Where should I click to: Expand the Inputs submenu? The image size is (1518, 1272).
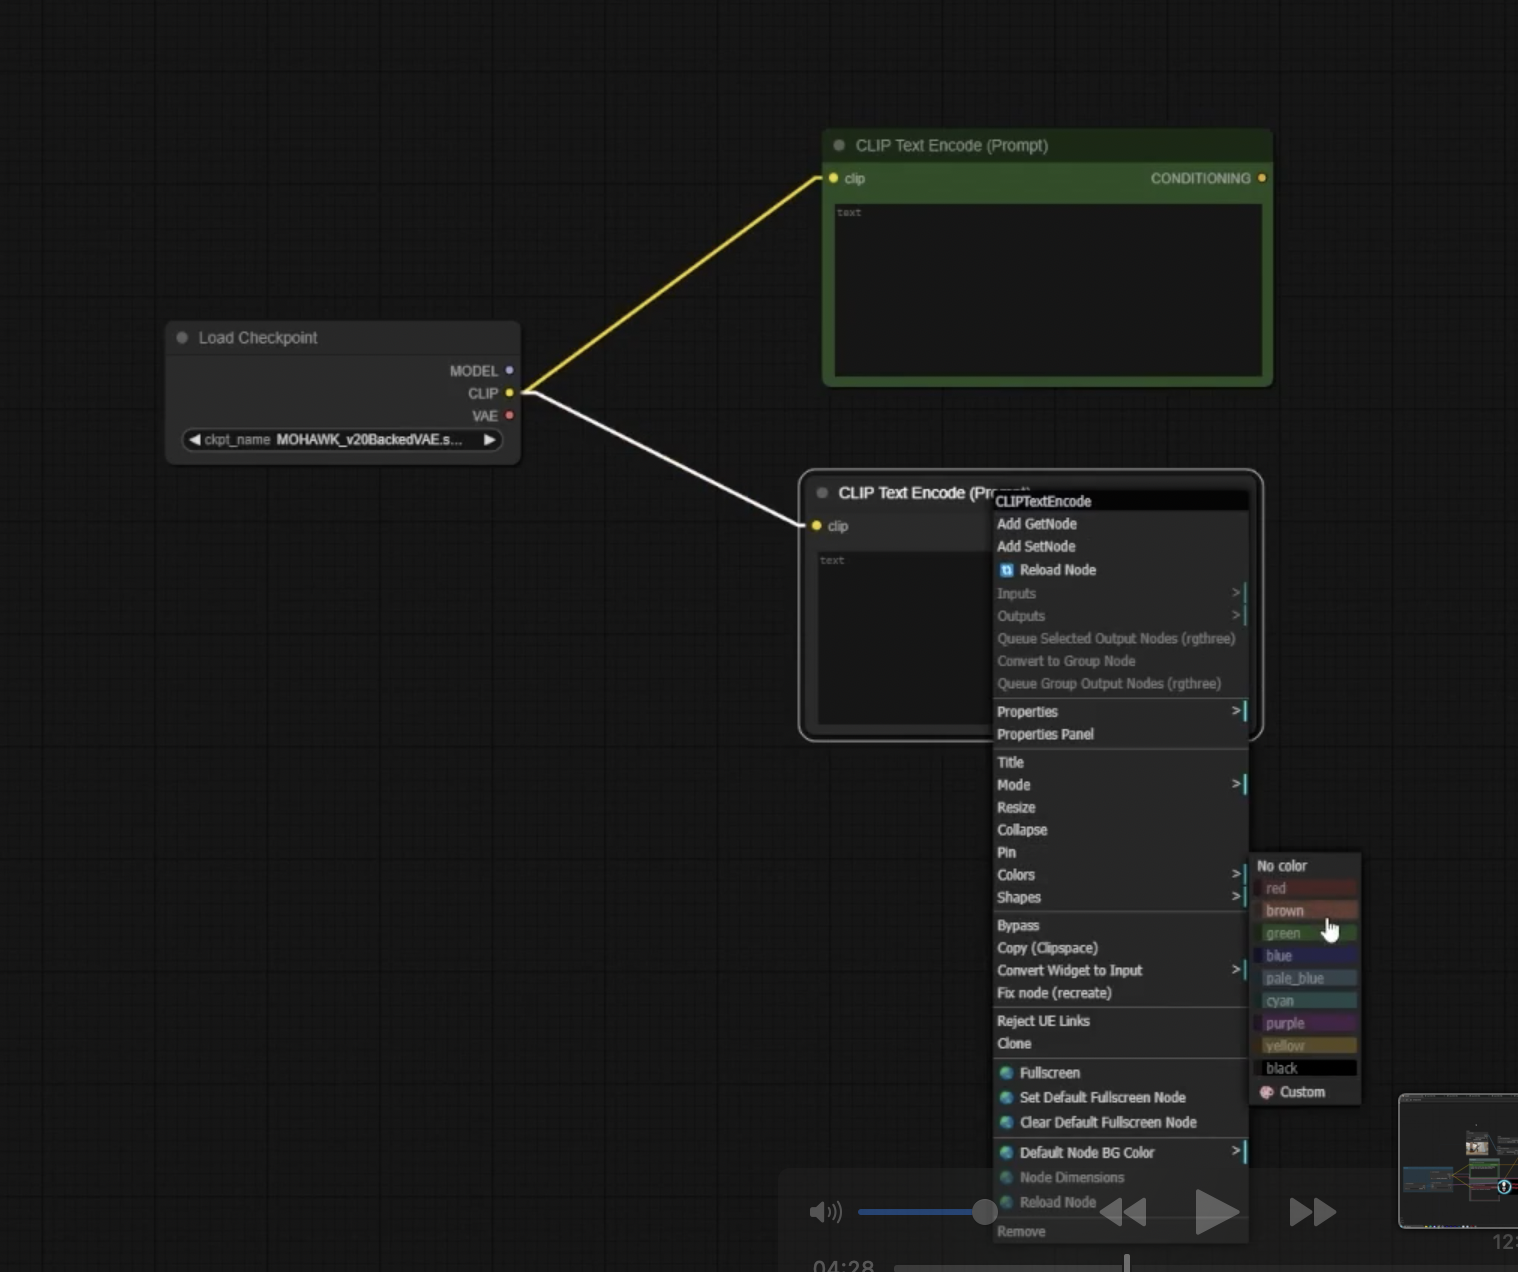click(1120, 593)
